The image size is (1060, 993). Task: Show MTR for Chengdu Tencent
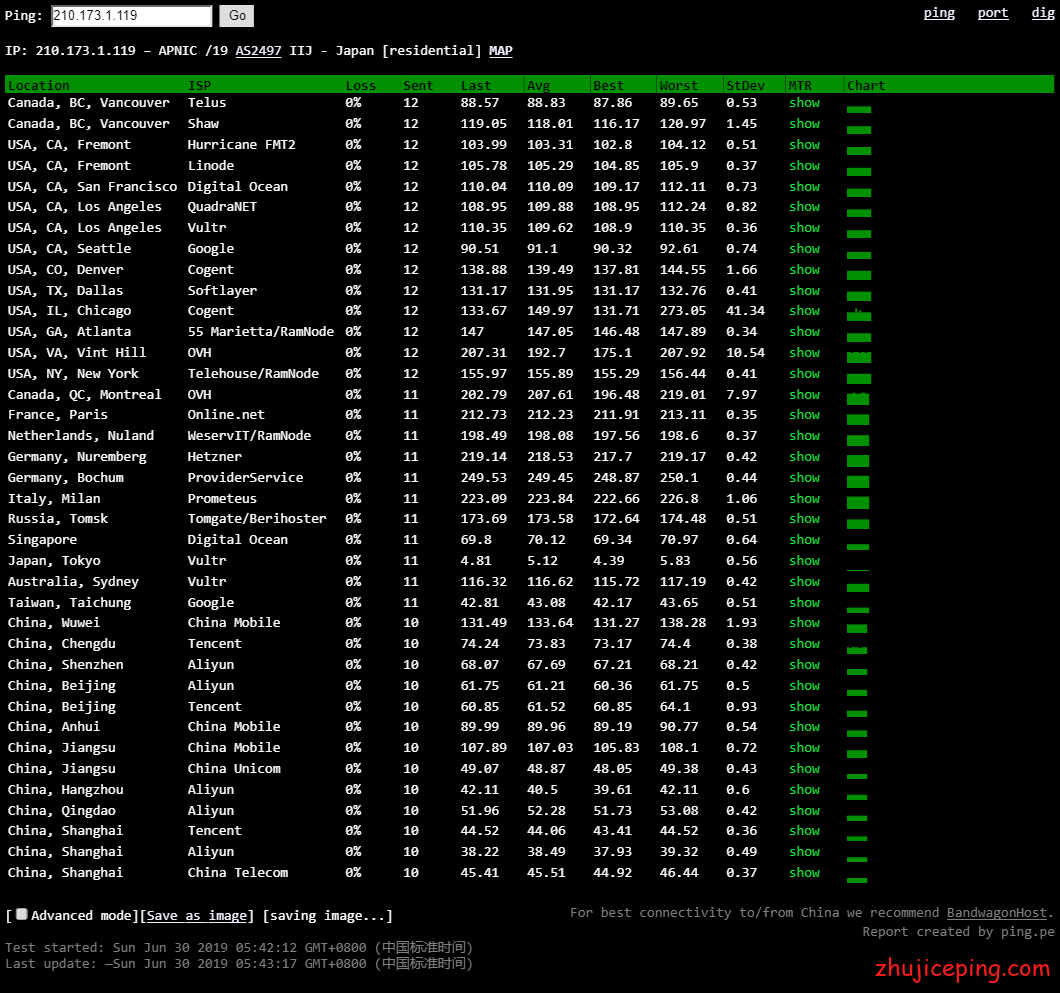pos(804,644)
